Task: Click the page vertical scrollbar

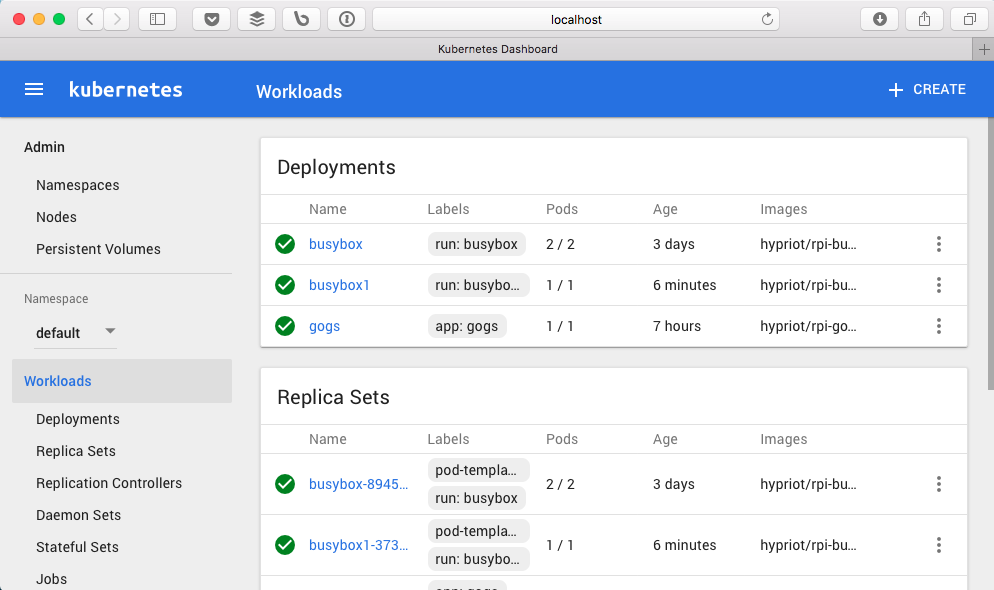Action: point(990,253)
